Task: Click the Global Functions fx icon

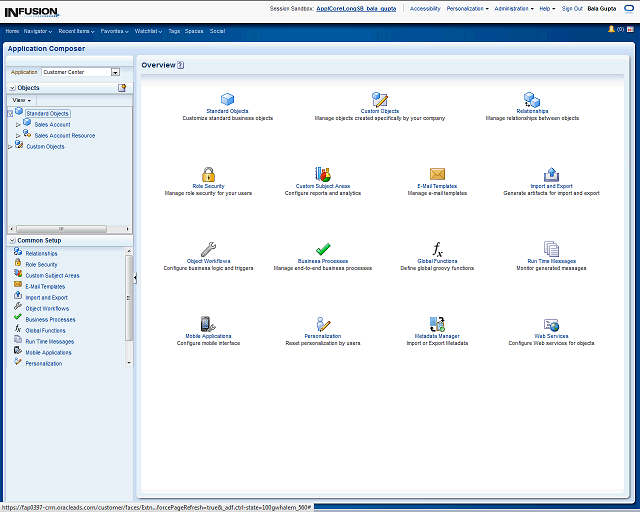Action: tap(437, 249)
